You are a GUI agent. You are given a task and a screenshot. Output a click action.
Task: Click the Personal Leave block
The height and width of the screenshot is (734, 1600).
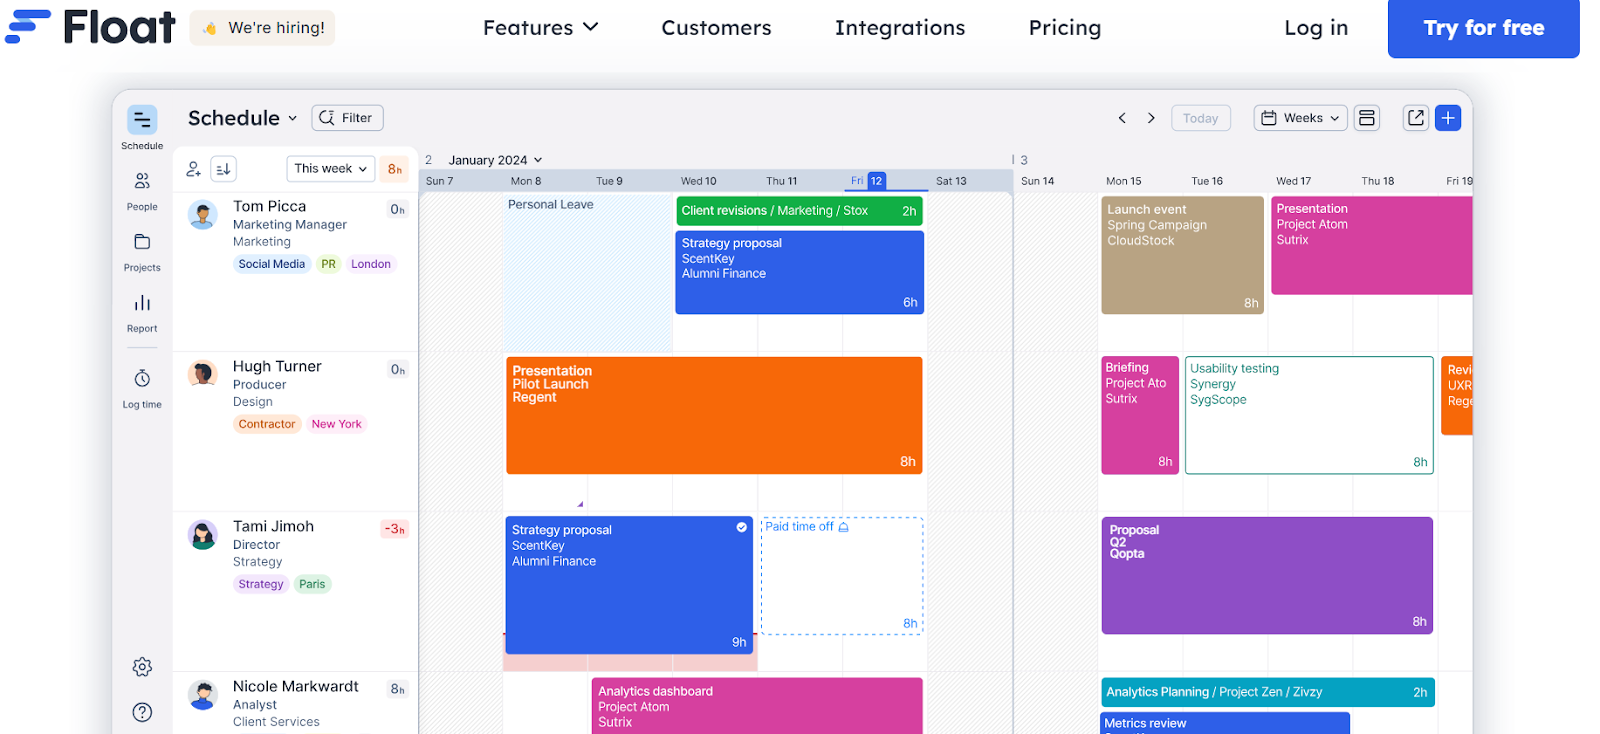click(x=588, y=272)
